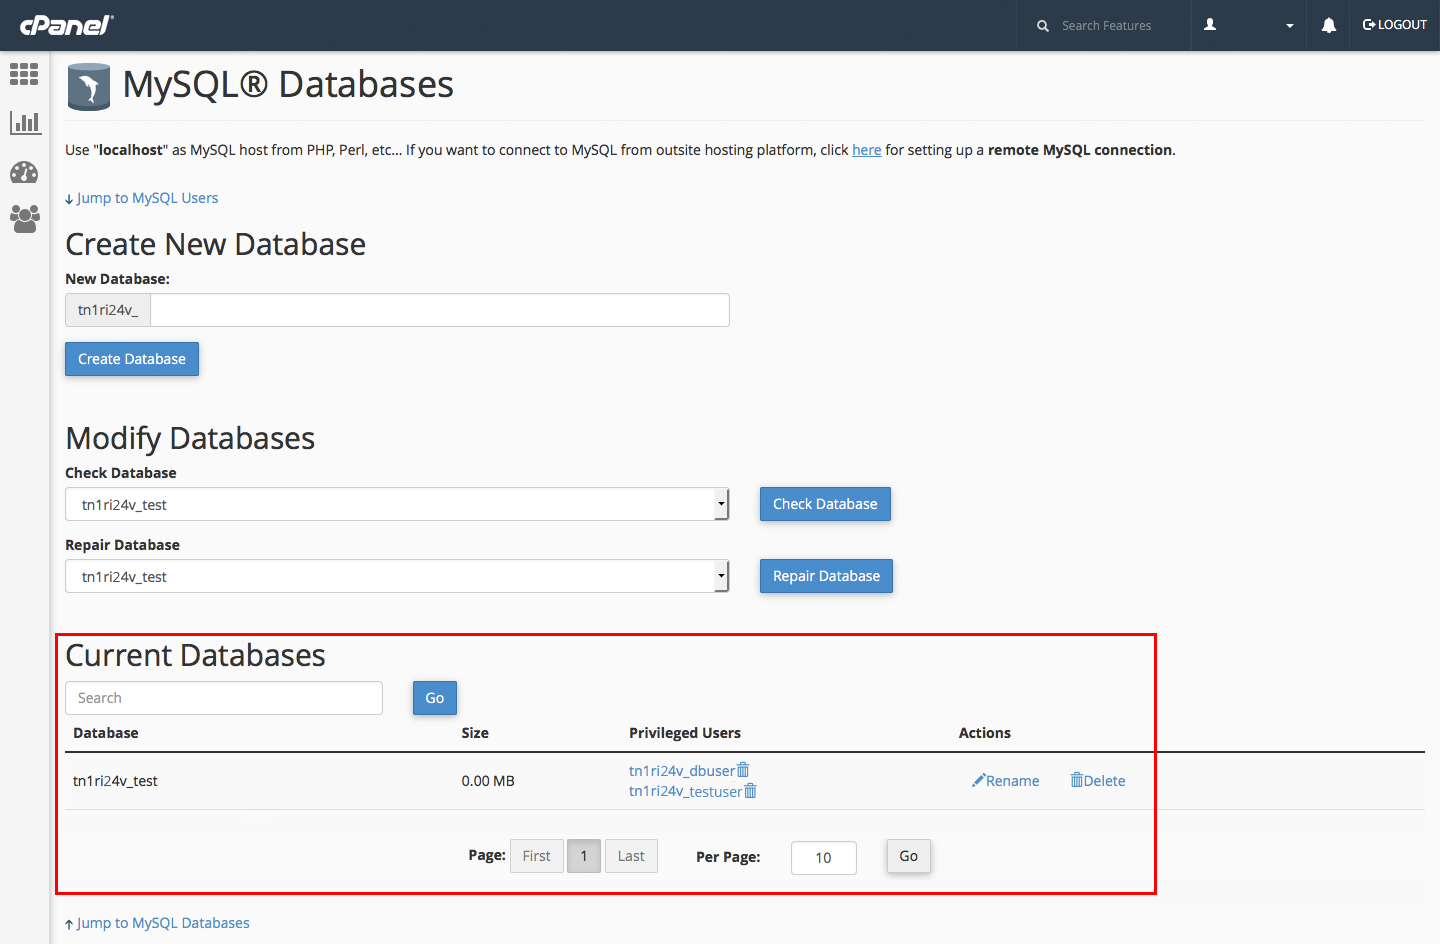Open the Repair Database dropdown
This screenshot has width=1440, height=944.
click(x=397, y=576)
